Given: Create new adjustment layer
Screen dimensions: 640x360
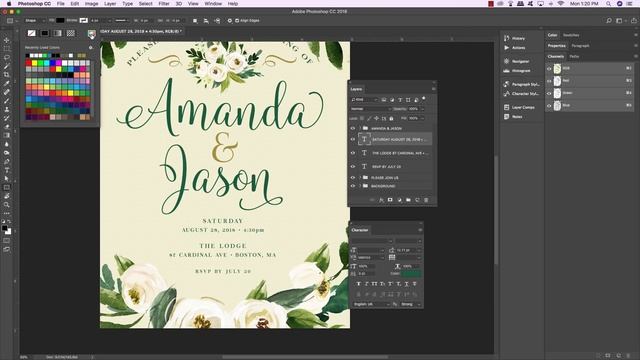Looking at the screenshot, I should (399, 200).
